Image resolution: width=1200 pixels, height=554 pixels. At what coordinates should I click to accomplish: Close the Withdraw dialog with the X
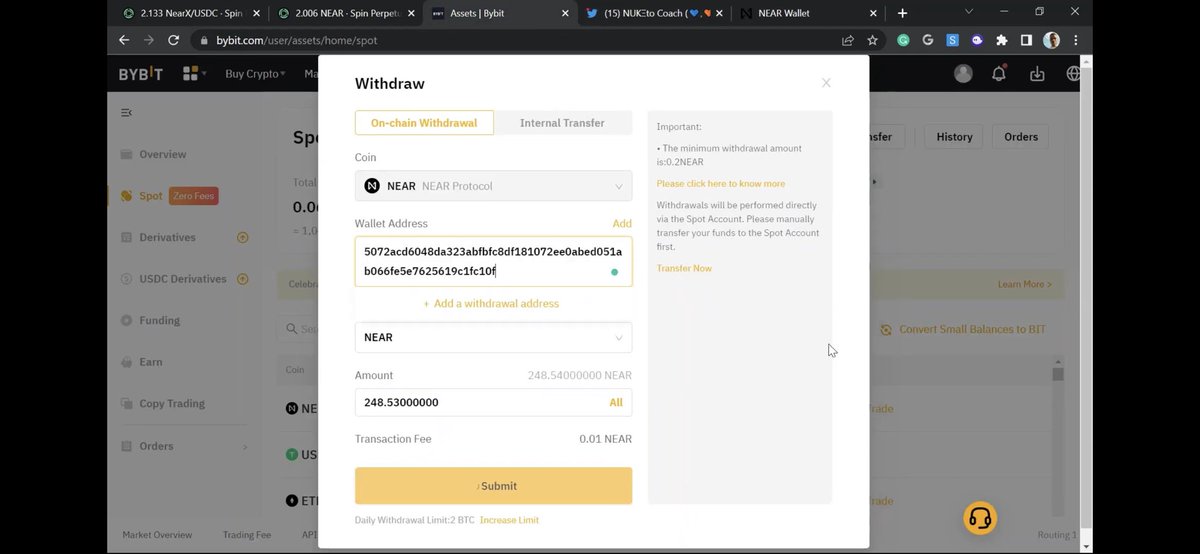tap(826, 83)
